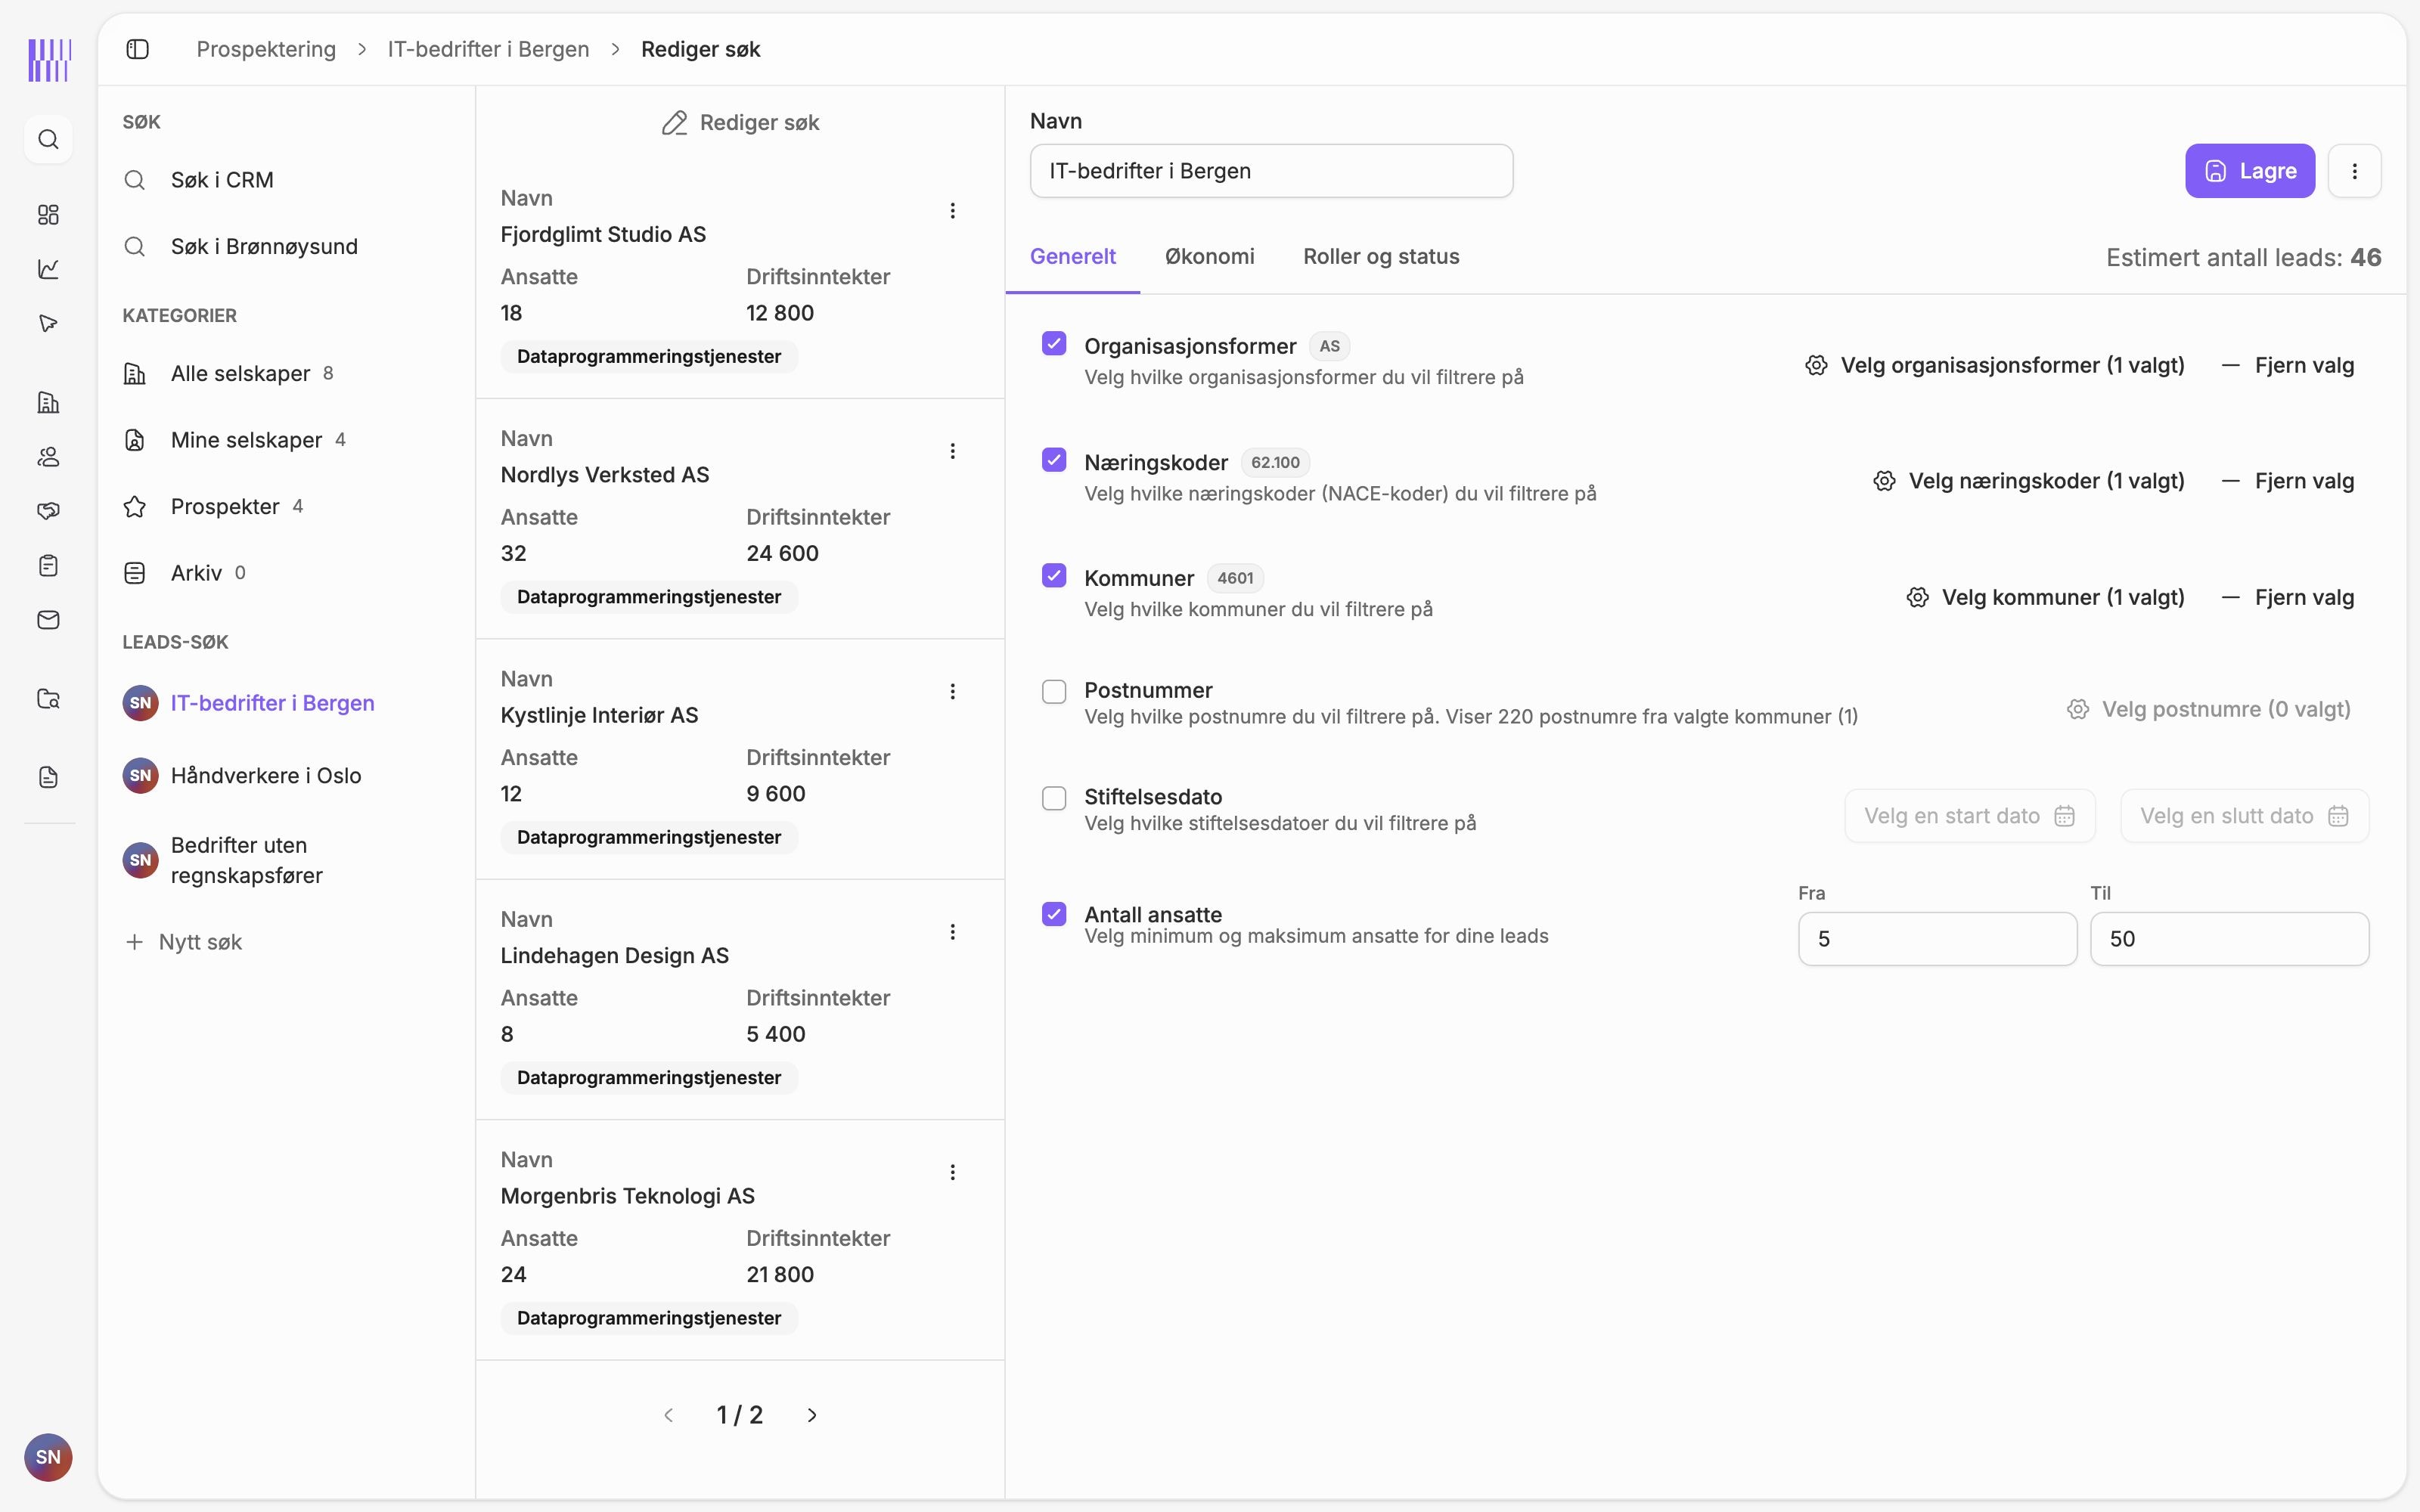
Task: Click the app logo in top-left
Action: [x=49, y=60]
